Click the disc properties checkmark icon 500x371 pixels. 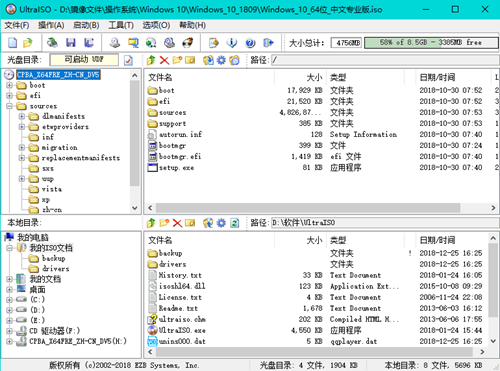[128, 60]
